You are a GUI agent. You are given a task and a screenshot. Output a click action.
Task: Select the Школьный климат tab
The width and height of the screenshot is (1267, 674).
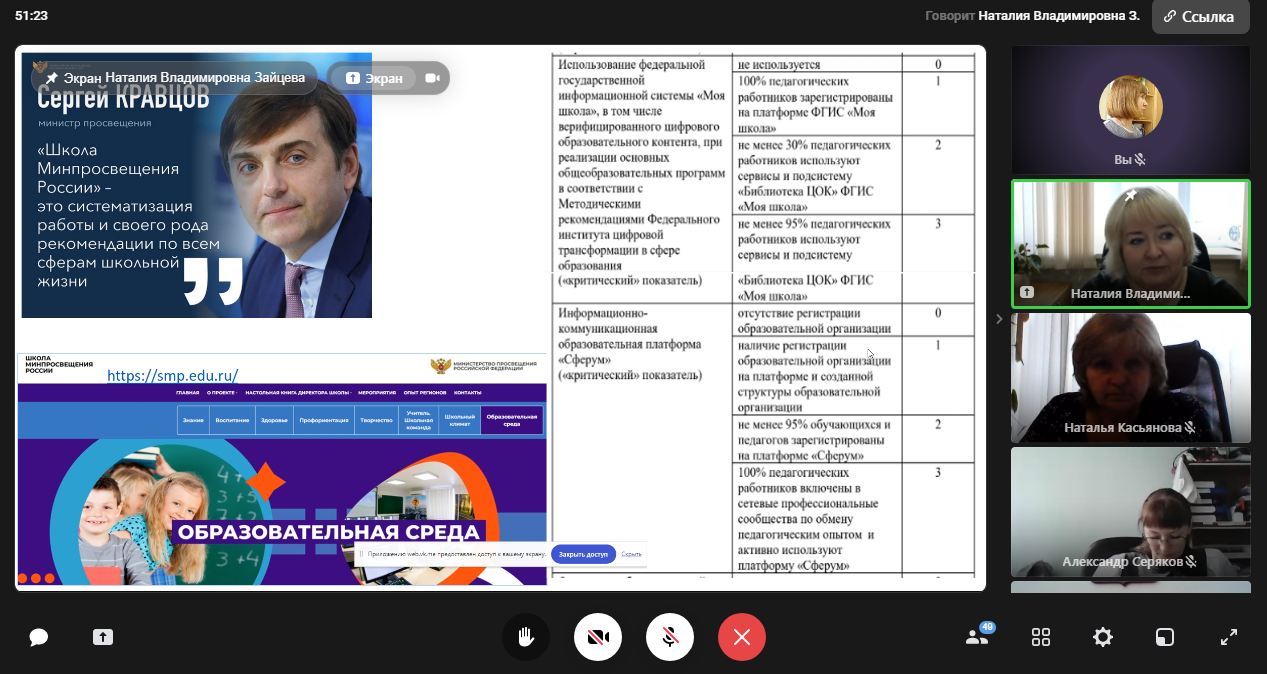460,421
